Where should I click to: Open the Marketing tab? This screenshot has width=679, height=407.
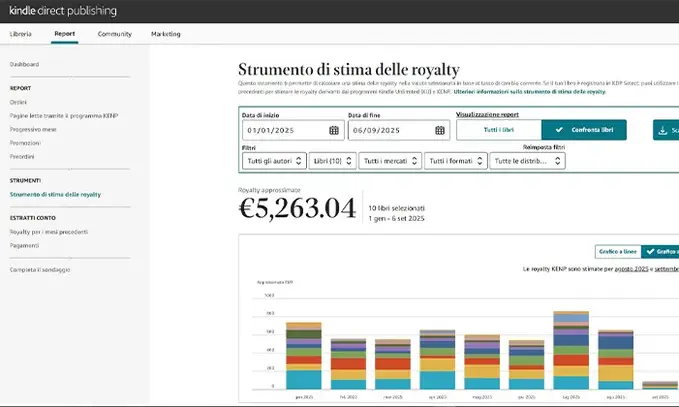coord(165,34)
